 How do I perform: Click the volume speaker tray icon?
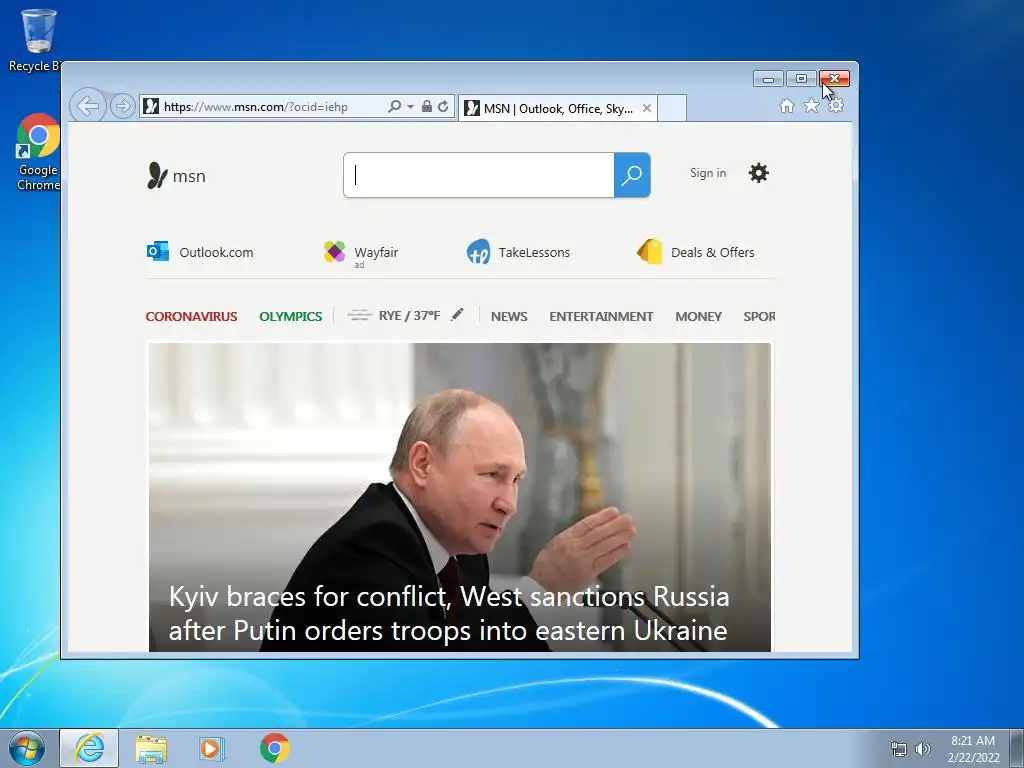click(x=922, y=749)
